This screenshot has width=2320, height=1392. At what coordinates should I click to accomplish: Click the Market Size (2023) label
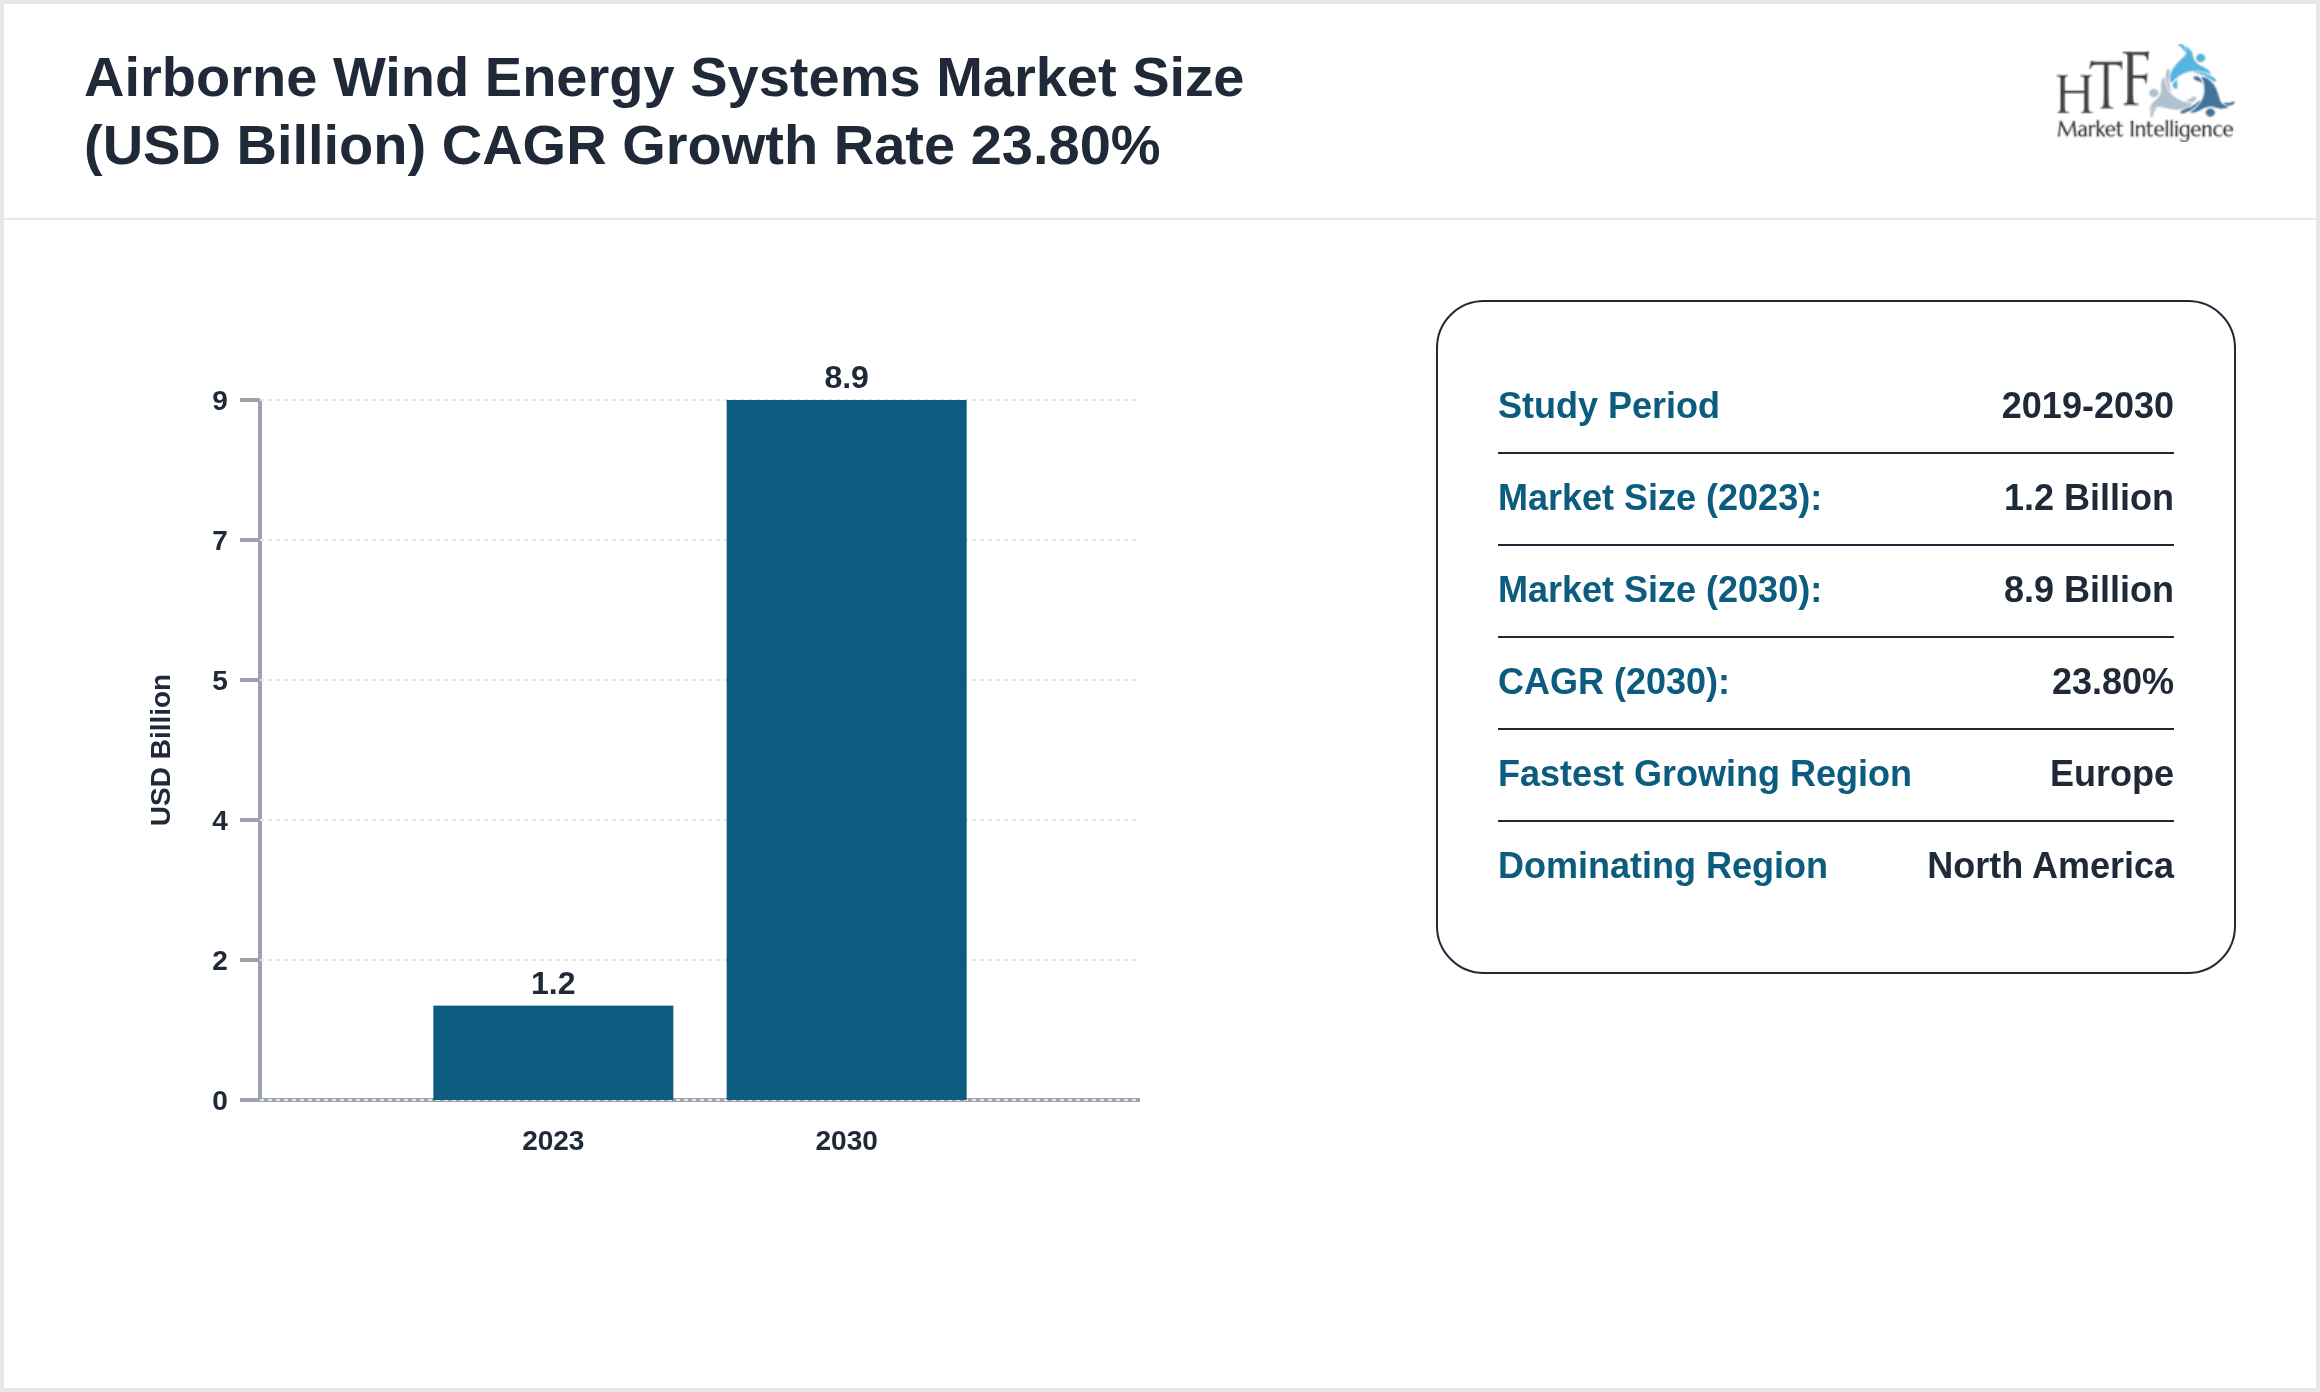(x=1659, y=498)
